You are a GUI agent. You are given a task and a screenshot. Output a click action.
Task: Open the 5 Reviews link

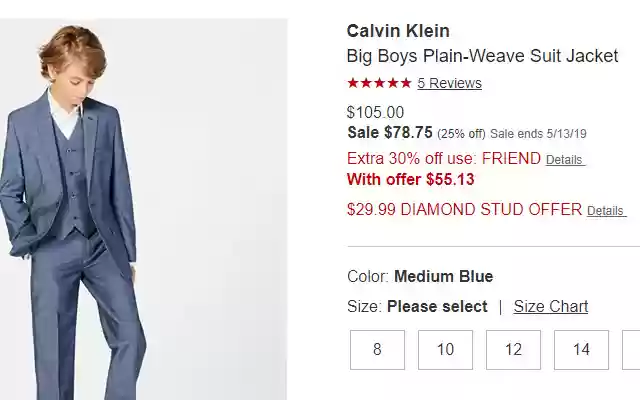click(x=449, y=83)
